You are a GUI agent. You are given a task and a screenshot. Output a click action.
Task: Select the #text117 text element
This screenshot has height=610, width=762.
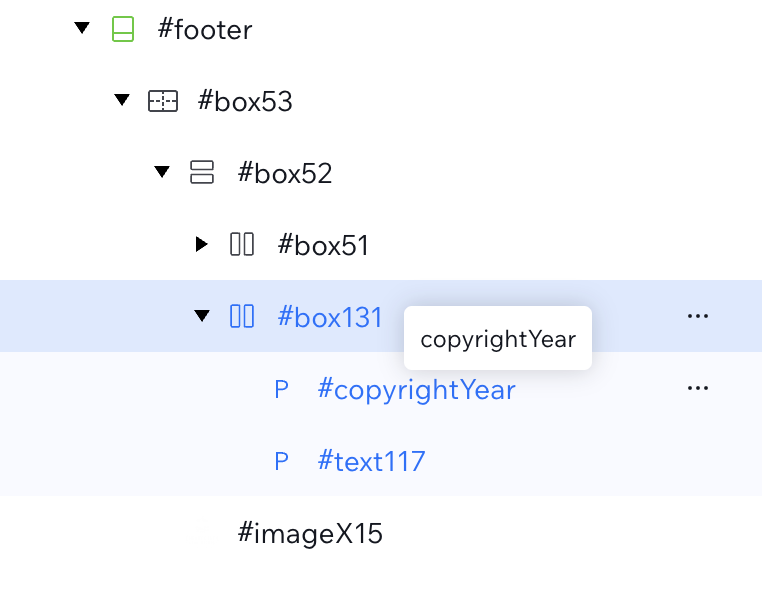pos(371,461)
